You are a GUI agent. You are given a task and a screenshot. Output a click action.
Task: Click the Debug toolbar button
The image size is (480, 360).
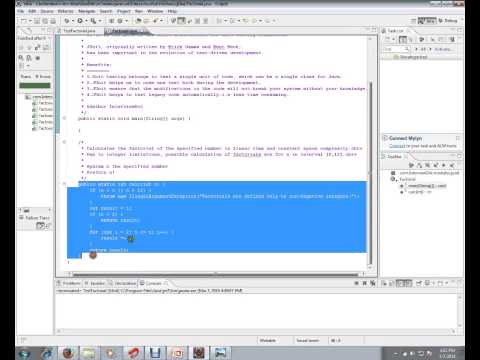click(67, 21)
